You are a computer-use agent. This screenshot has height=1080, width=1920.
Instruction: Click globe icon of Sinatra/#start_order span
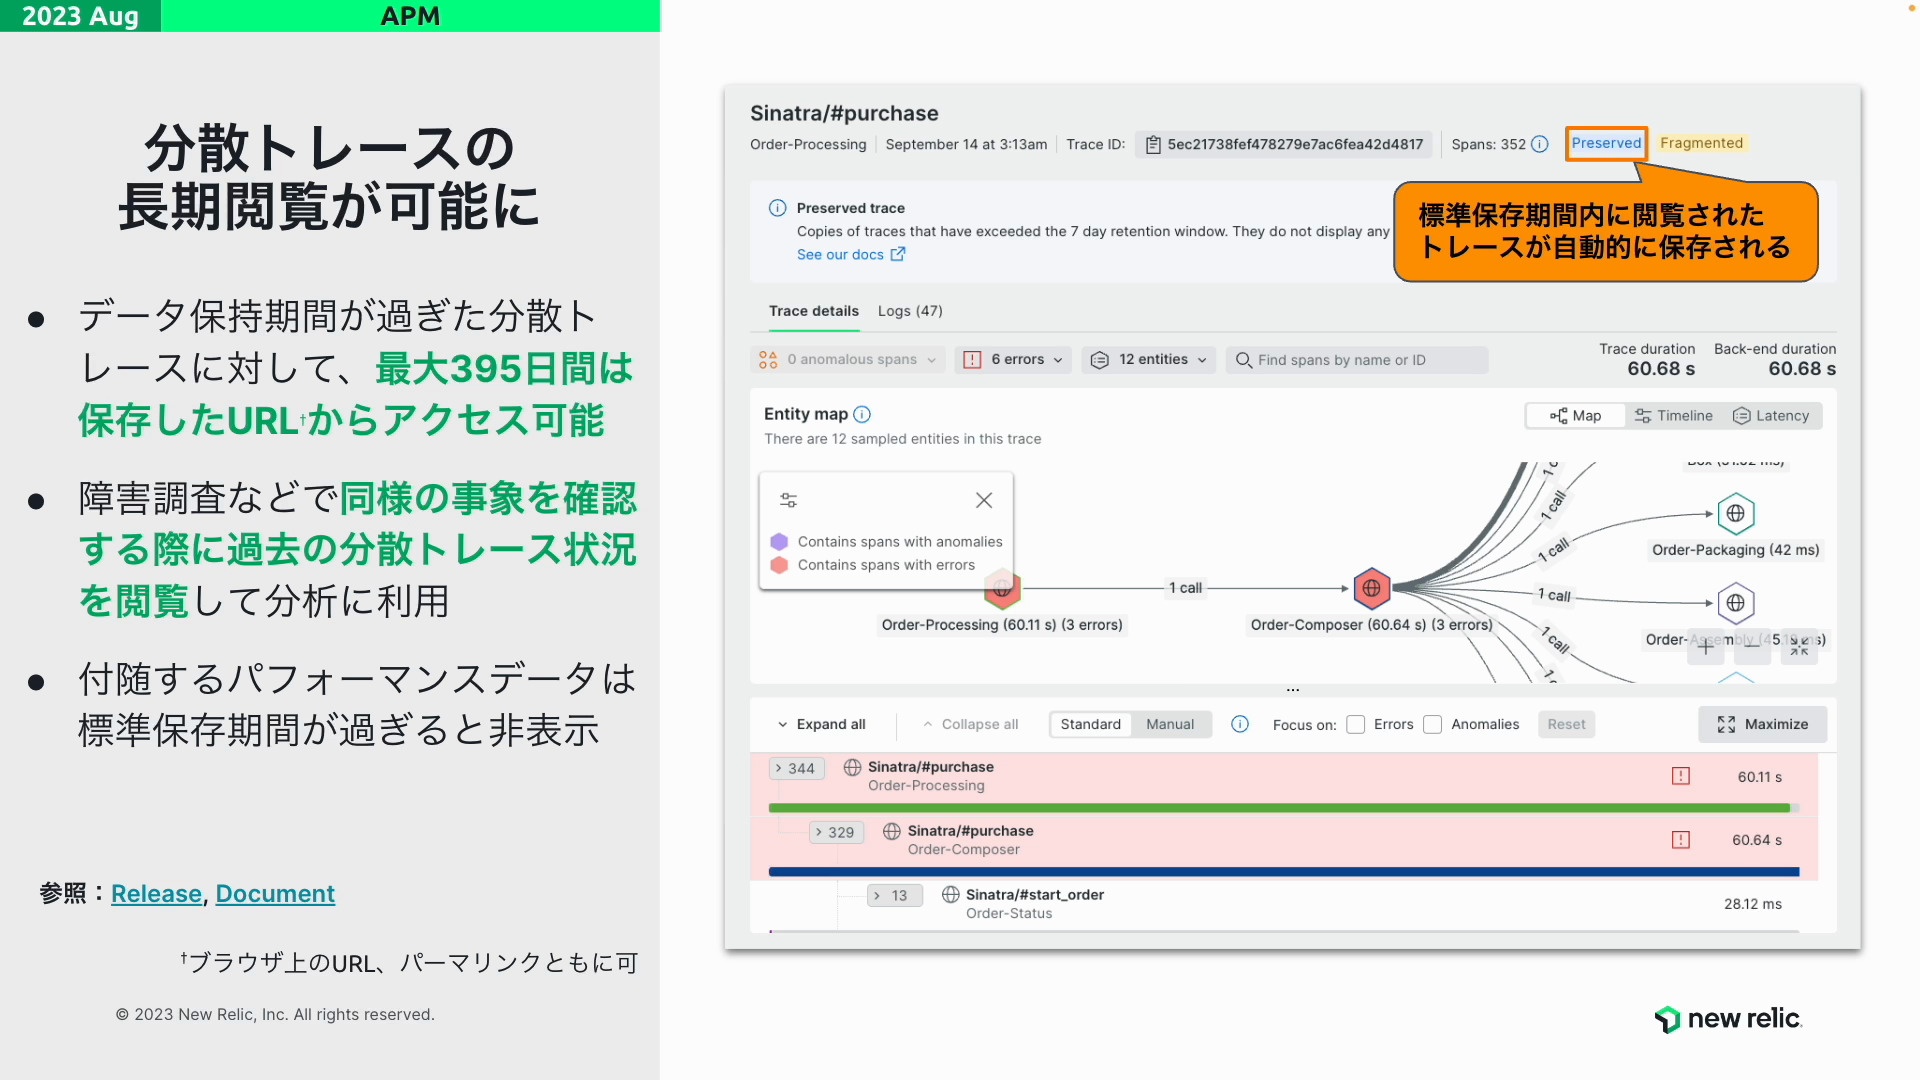pyautogui.click(x=951, y=895)
